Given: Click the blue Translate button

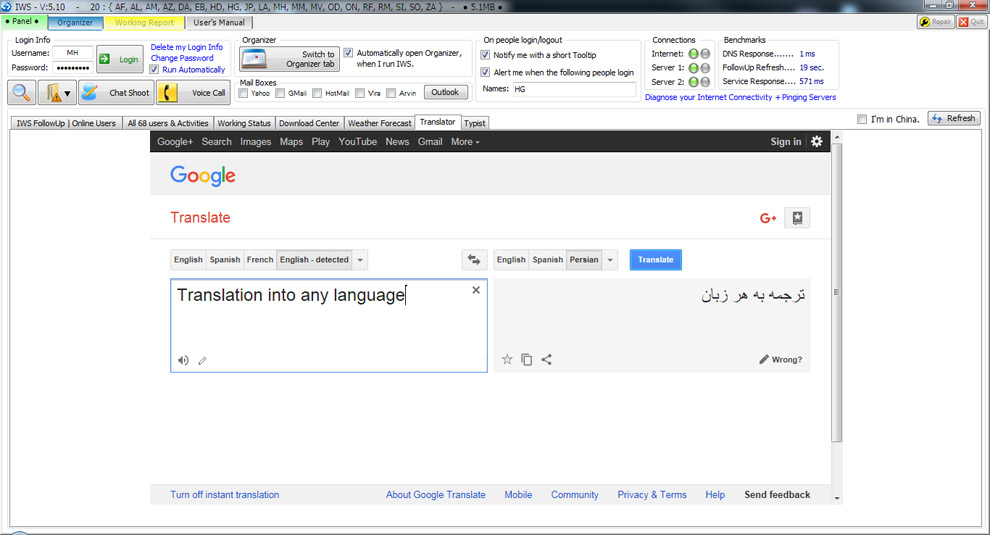Looking at the screenshot, I should click(655, 260).
